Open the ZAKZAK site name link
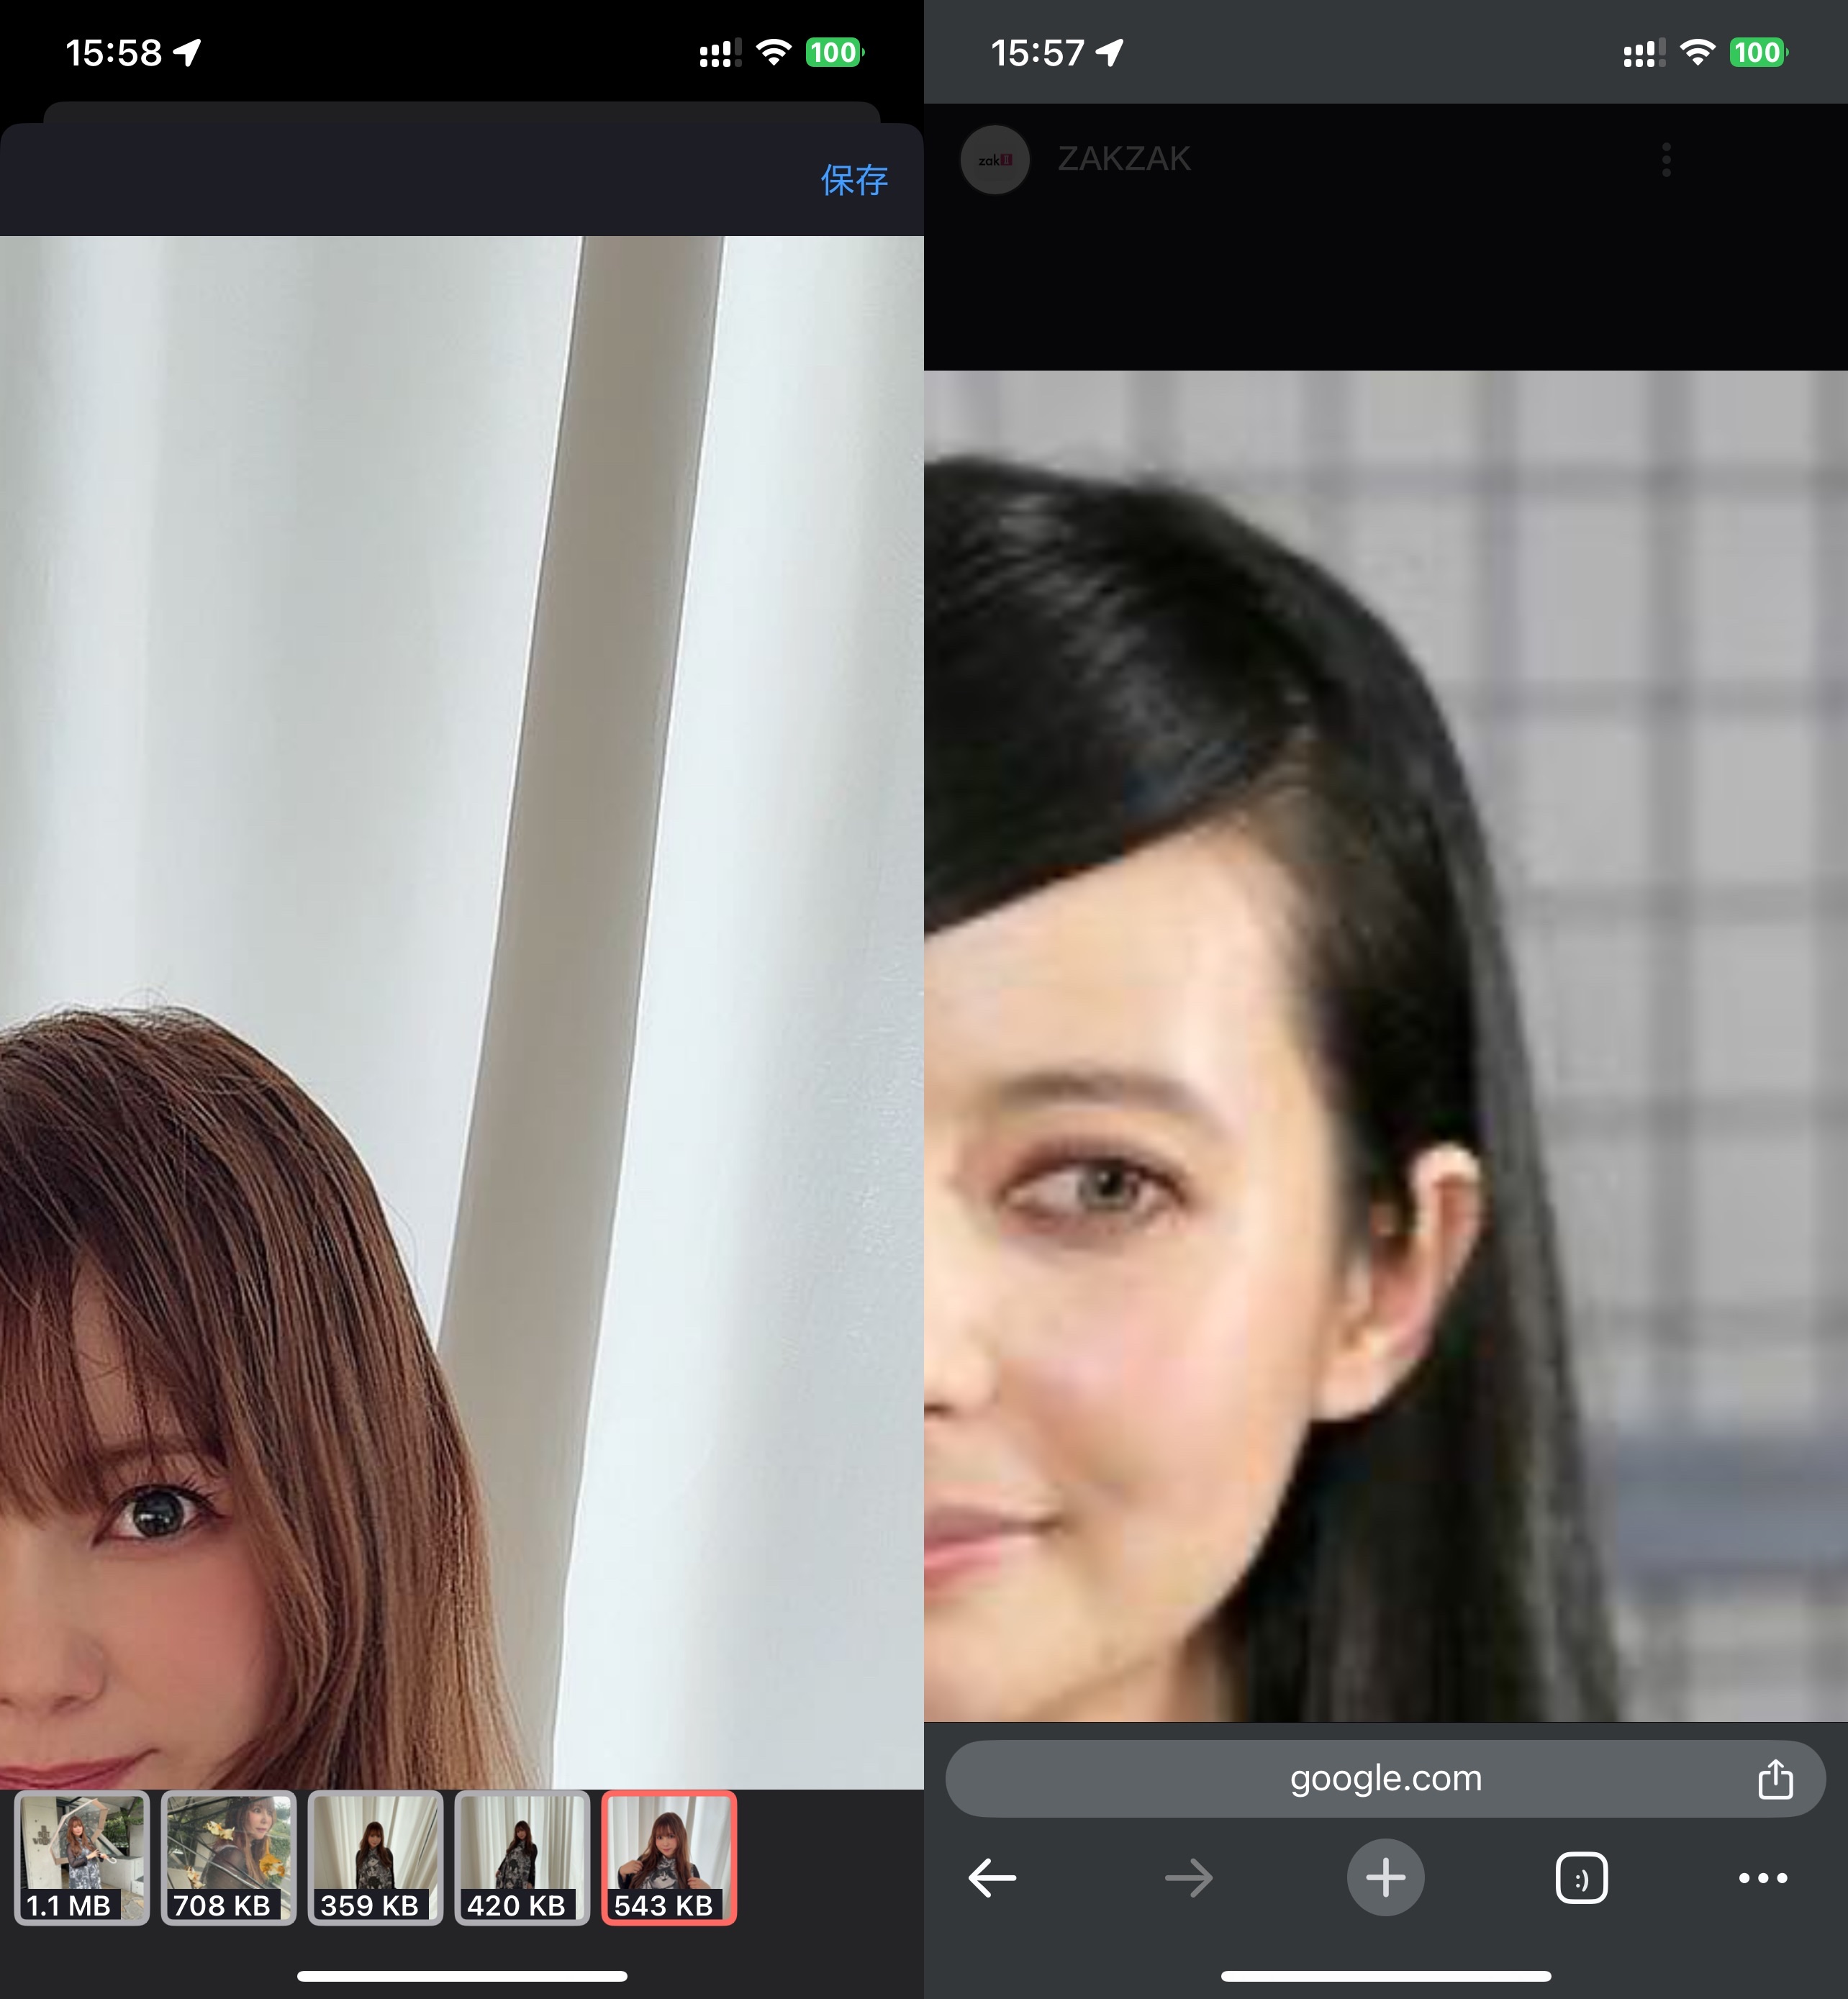Image resolution: width=1848 pixels, height=1999 pixels. (x=1124, y=159)
